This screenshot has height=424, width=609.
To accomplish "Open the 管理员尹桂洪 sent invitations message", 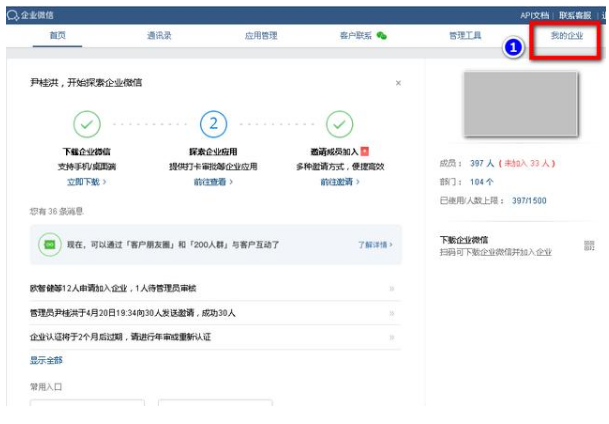I will click(133, 313).
